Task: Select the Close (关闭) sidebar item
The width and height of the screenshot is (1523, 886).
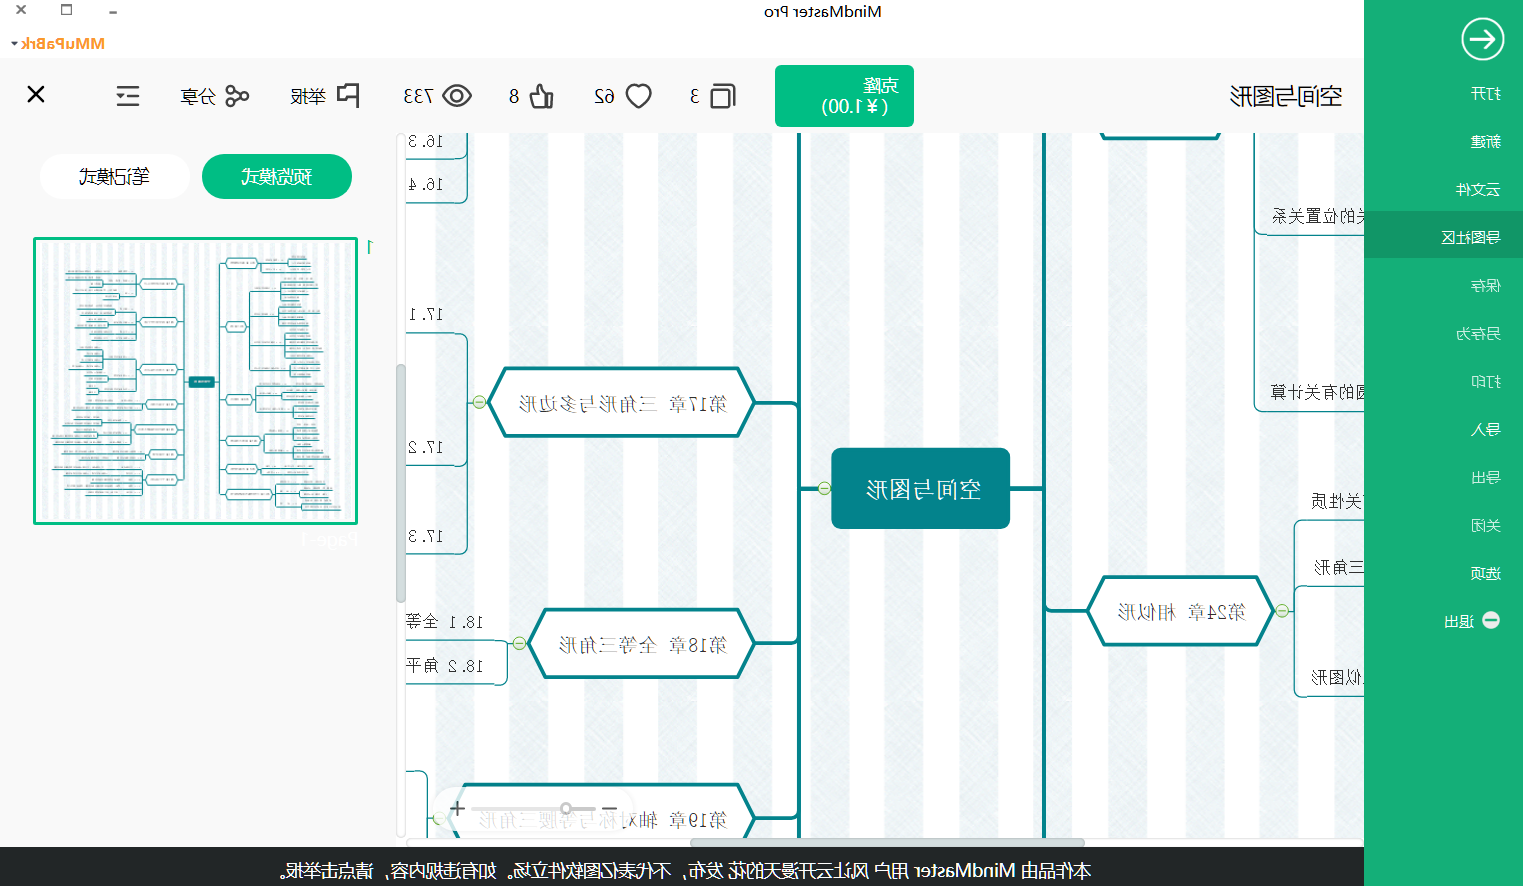Action: pyautogui.click(x=1486, y=525)
